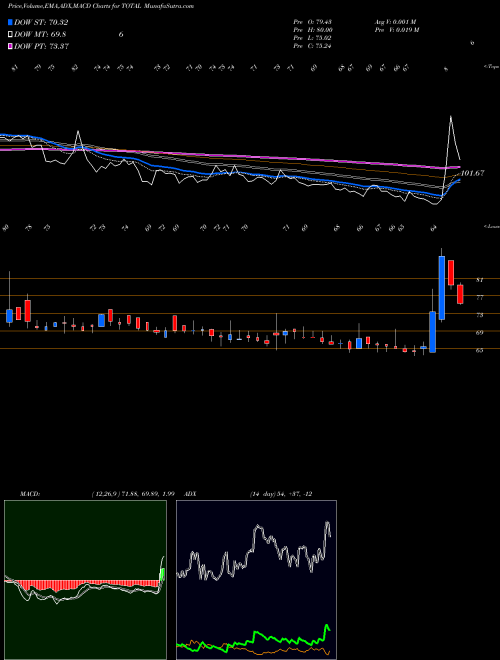The image size is (500, 660).
Task: Click the tallest blue candlestick near 81
Action: [442, 288]
